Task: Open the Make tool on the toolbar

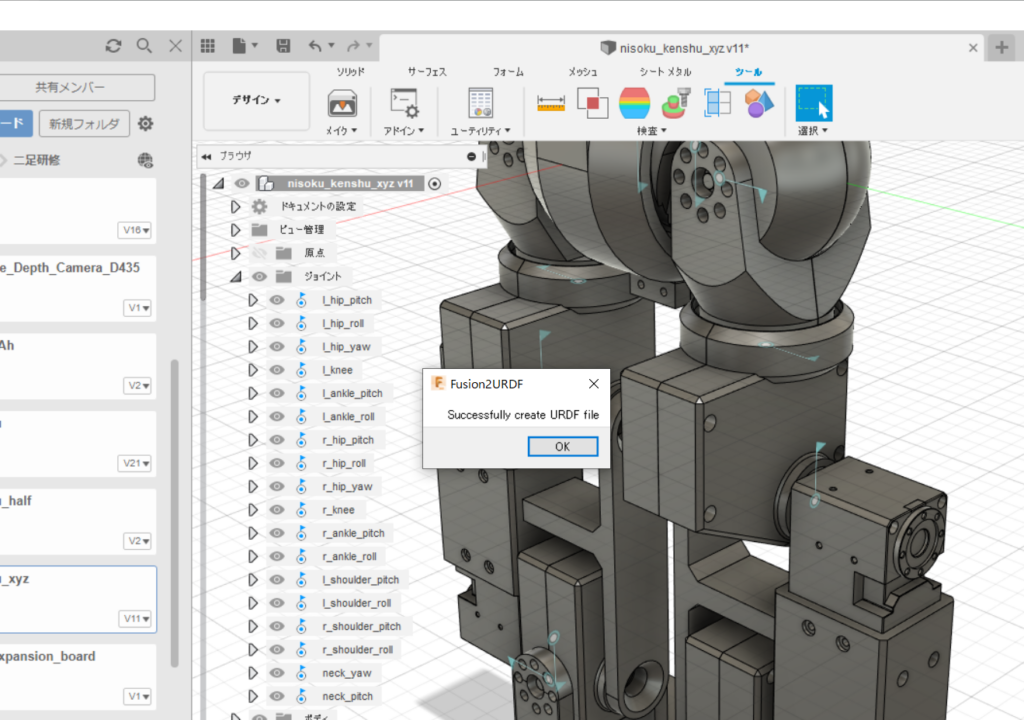Action: tap(340, 101)
